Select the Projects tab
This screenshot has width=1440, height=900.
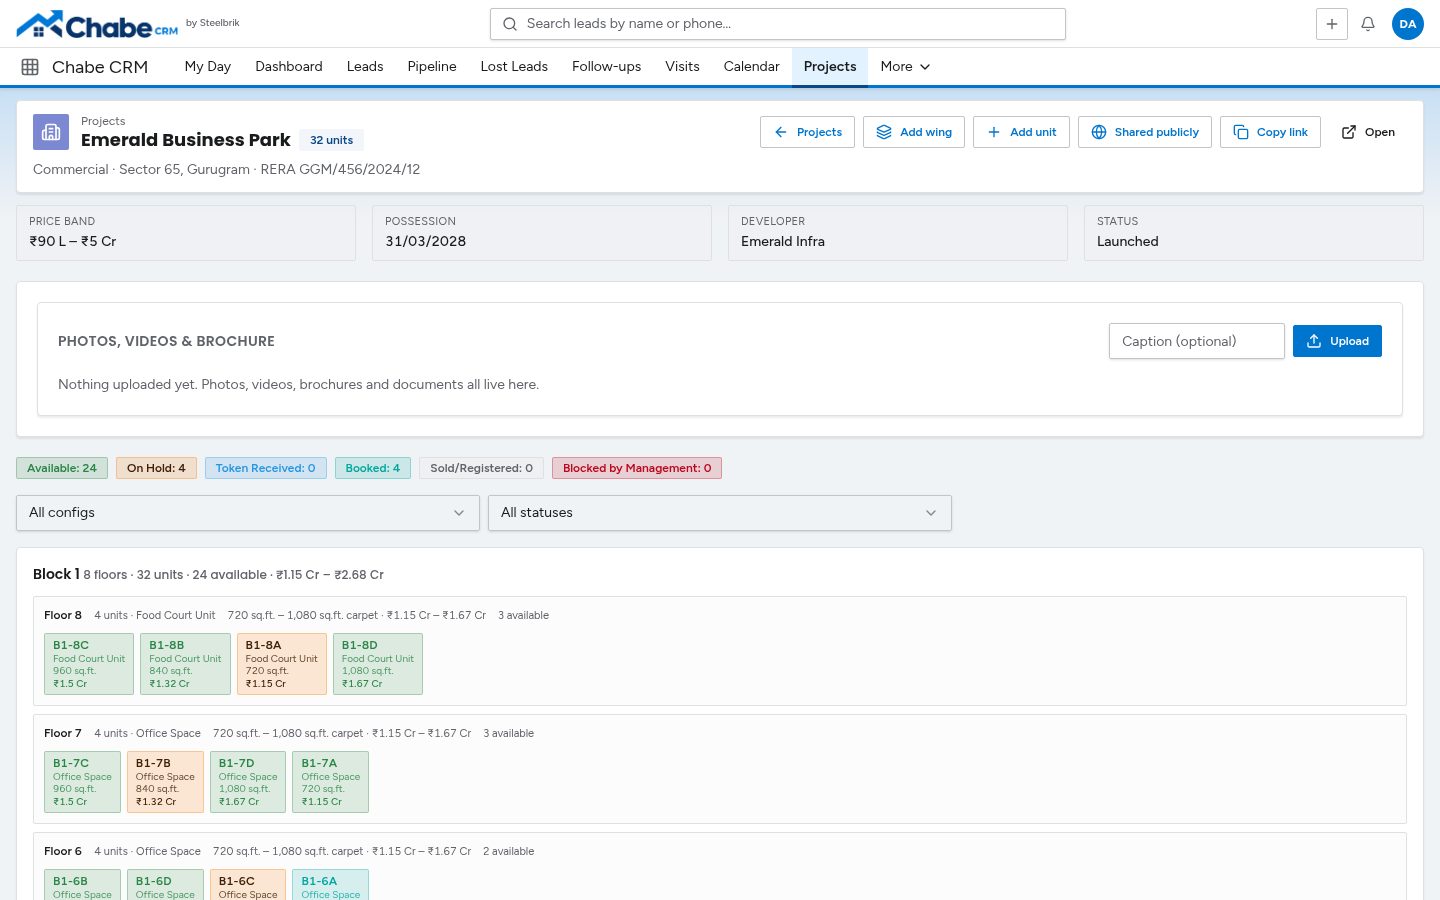tap(830, 67)
